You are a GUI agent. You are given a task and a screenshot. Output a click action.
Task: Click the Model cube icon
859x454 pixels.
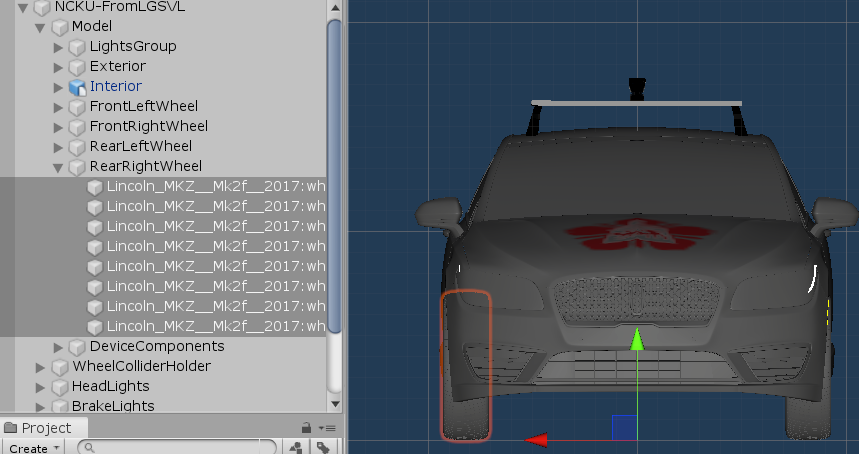[59, 27]
